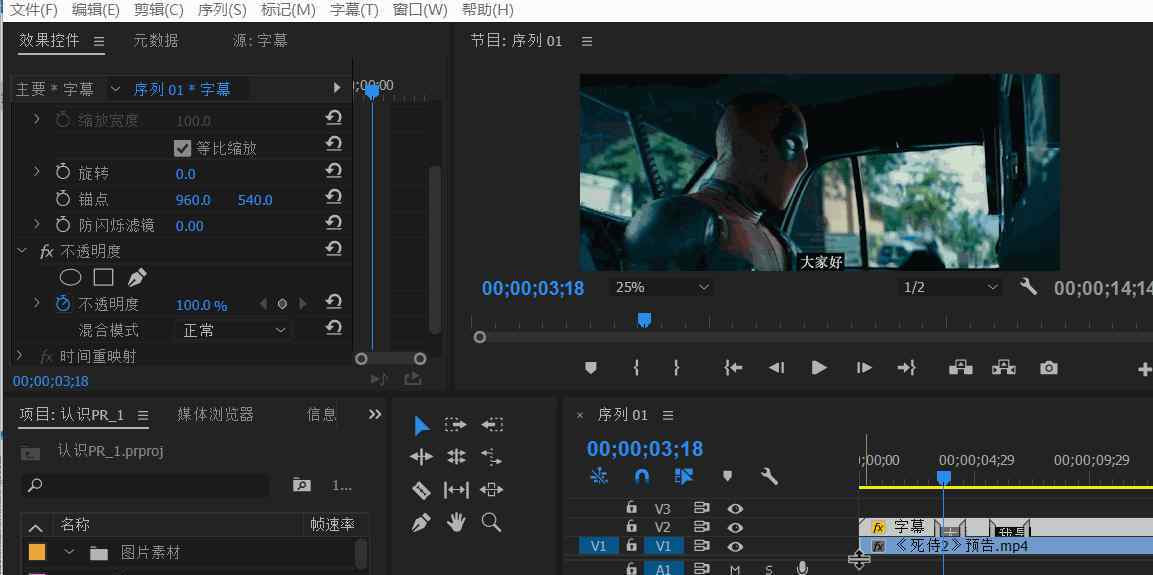The height and width of the screenshot is (575, 1153).
Task: Reset the 旋转 parameter
Action: (334, 171)
